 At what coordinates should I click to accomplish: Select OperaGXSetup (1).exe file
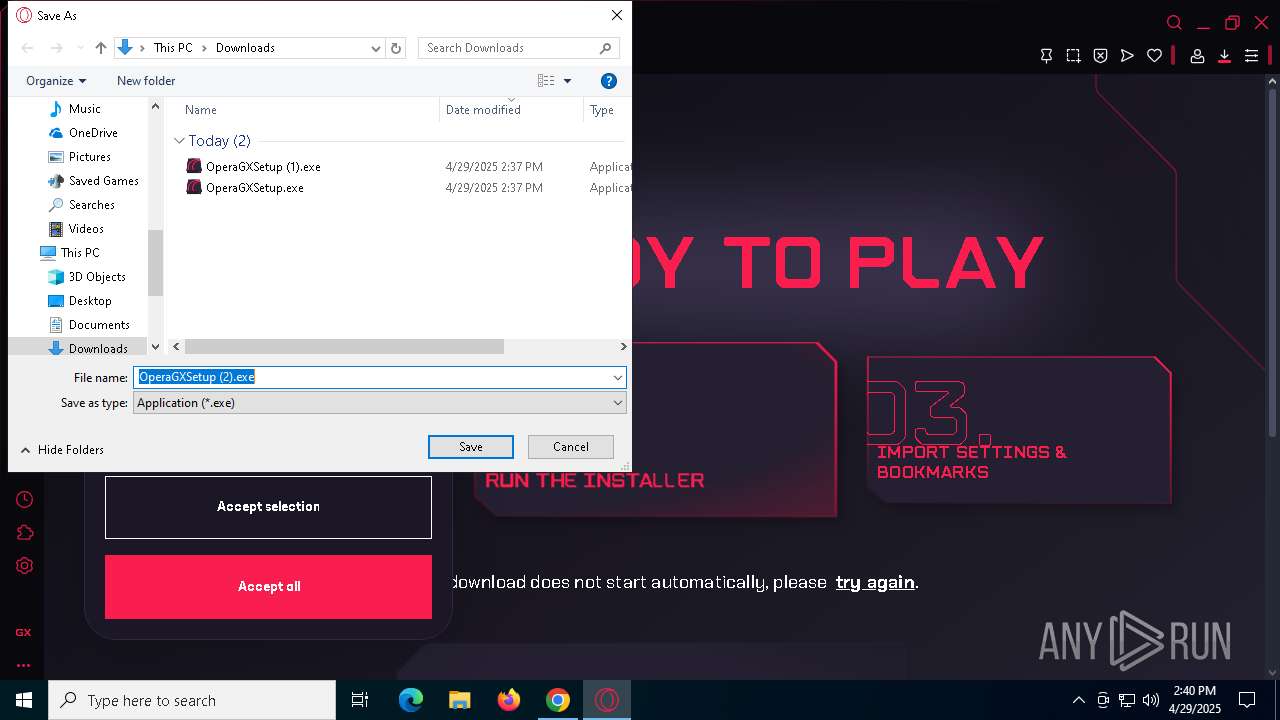click(x=263, y=167)
